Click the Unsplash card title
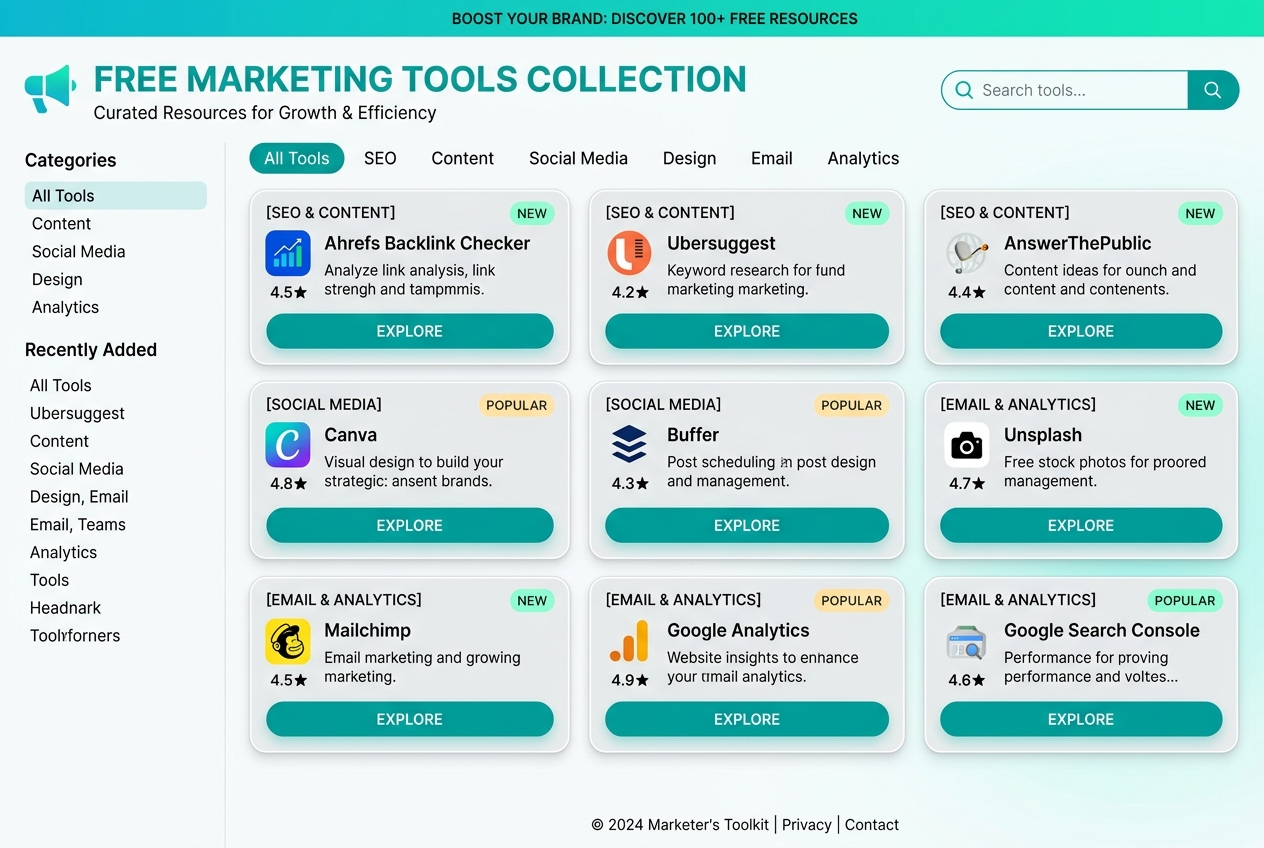This screenshot has width=1264, height=848. [x=1043, y=435]
